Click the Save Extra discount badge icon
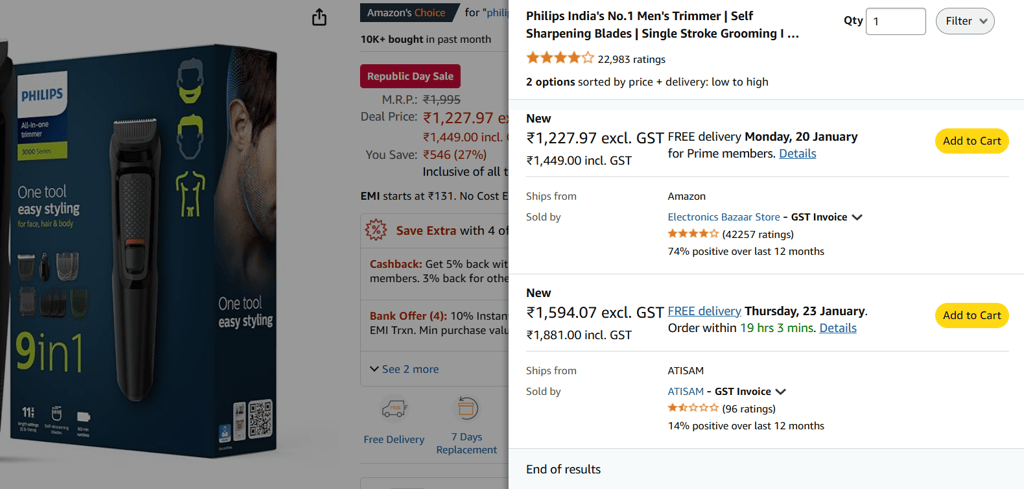 point(376,230)
